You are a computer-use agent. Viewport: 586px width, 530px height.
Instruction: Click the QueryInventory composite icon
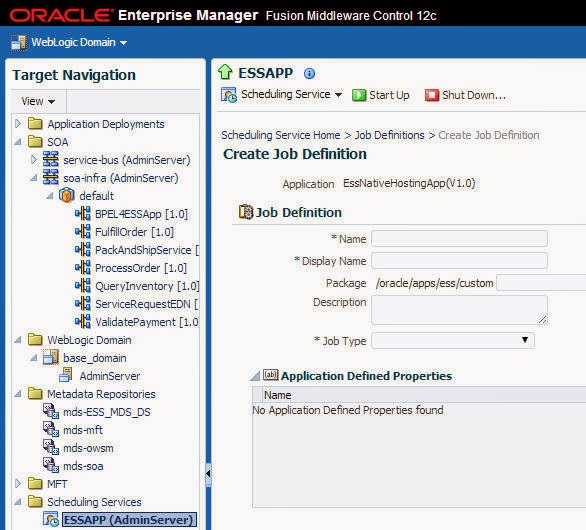(83, 285)
